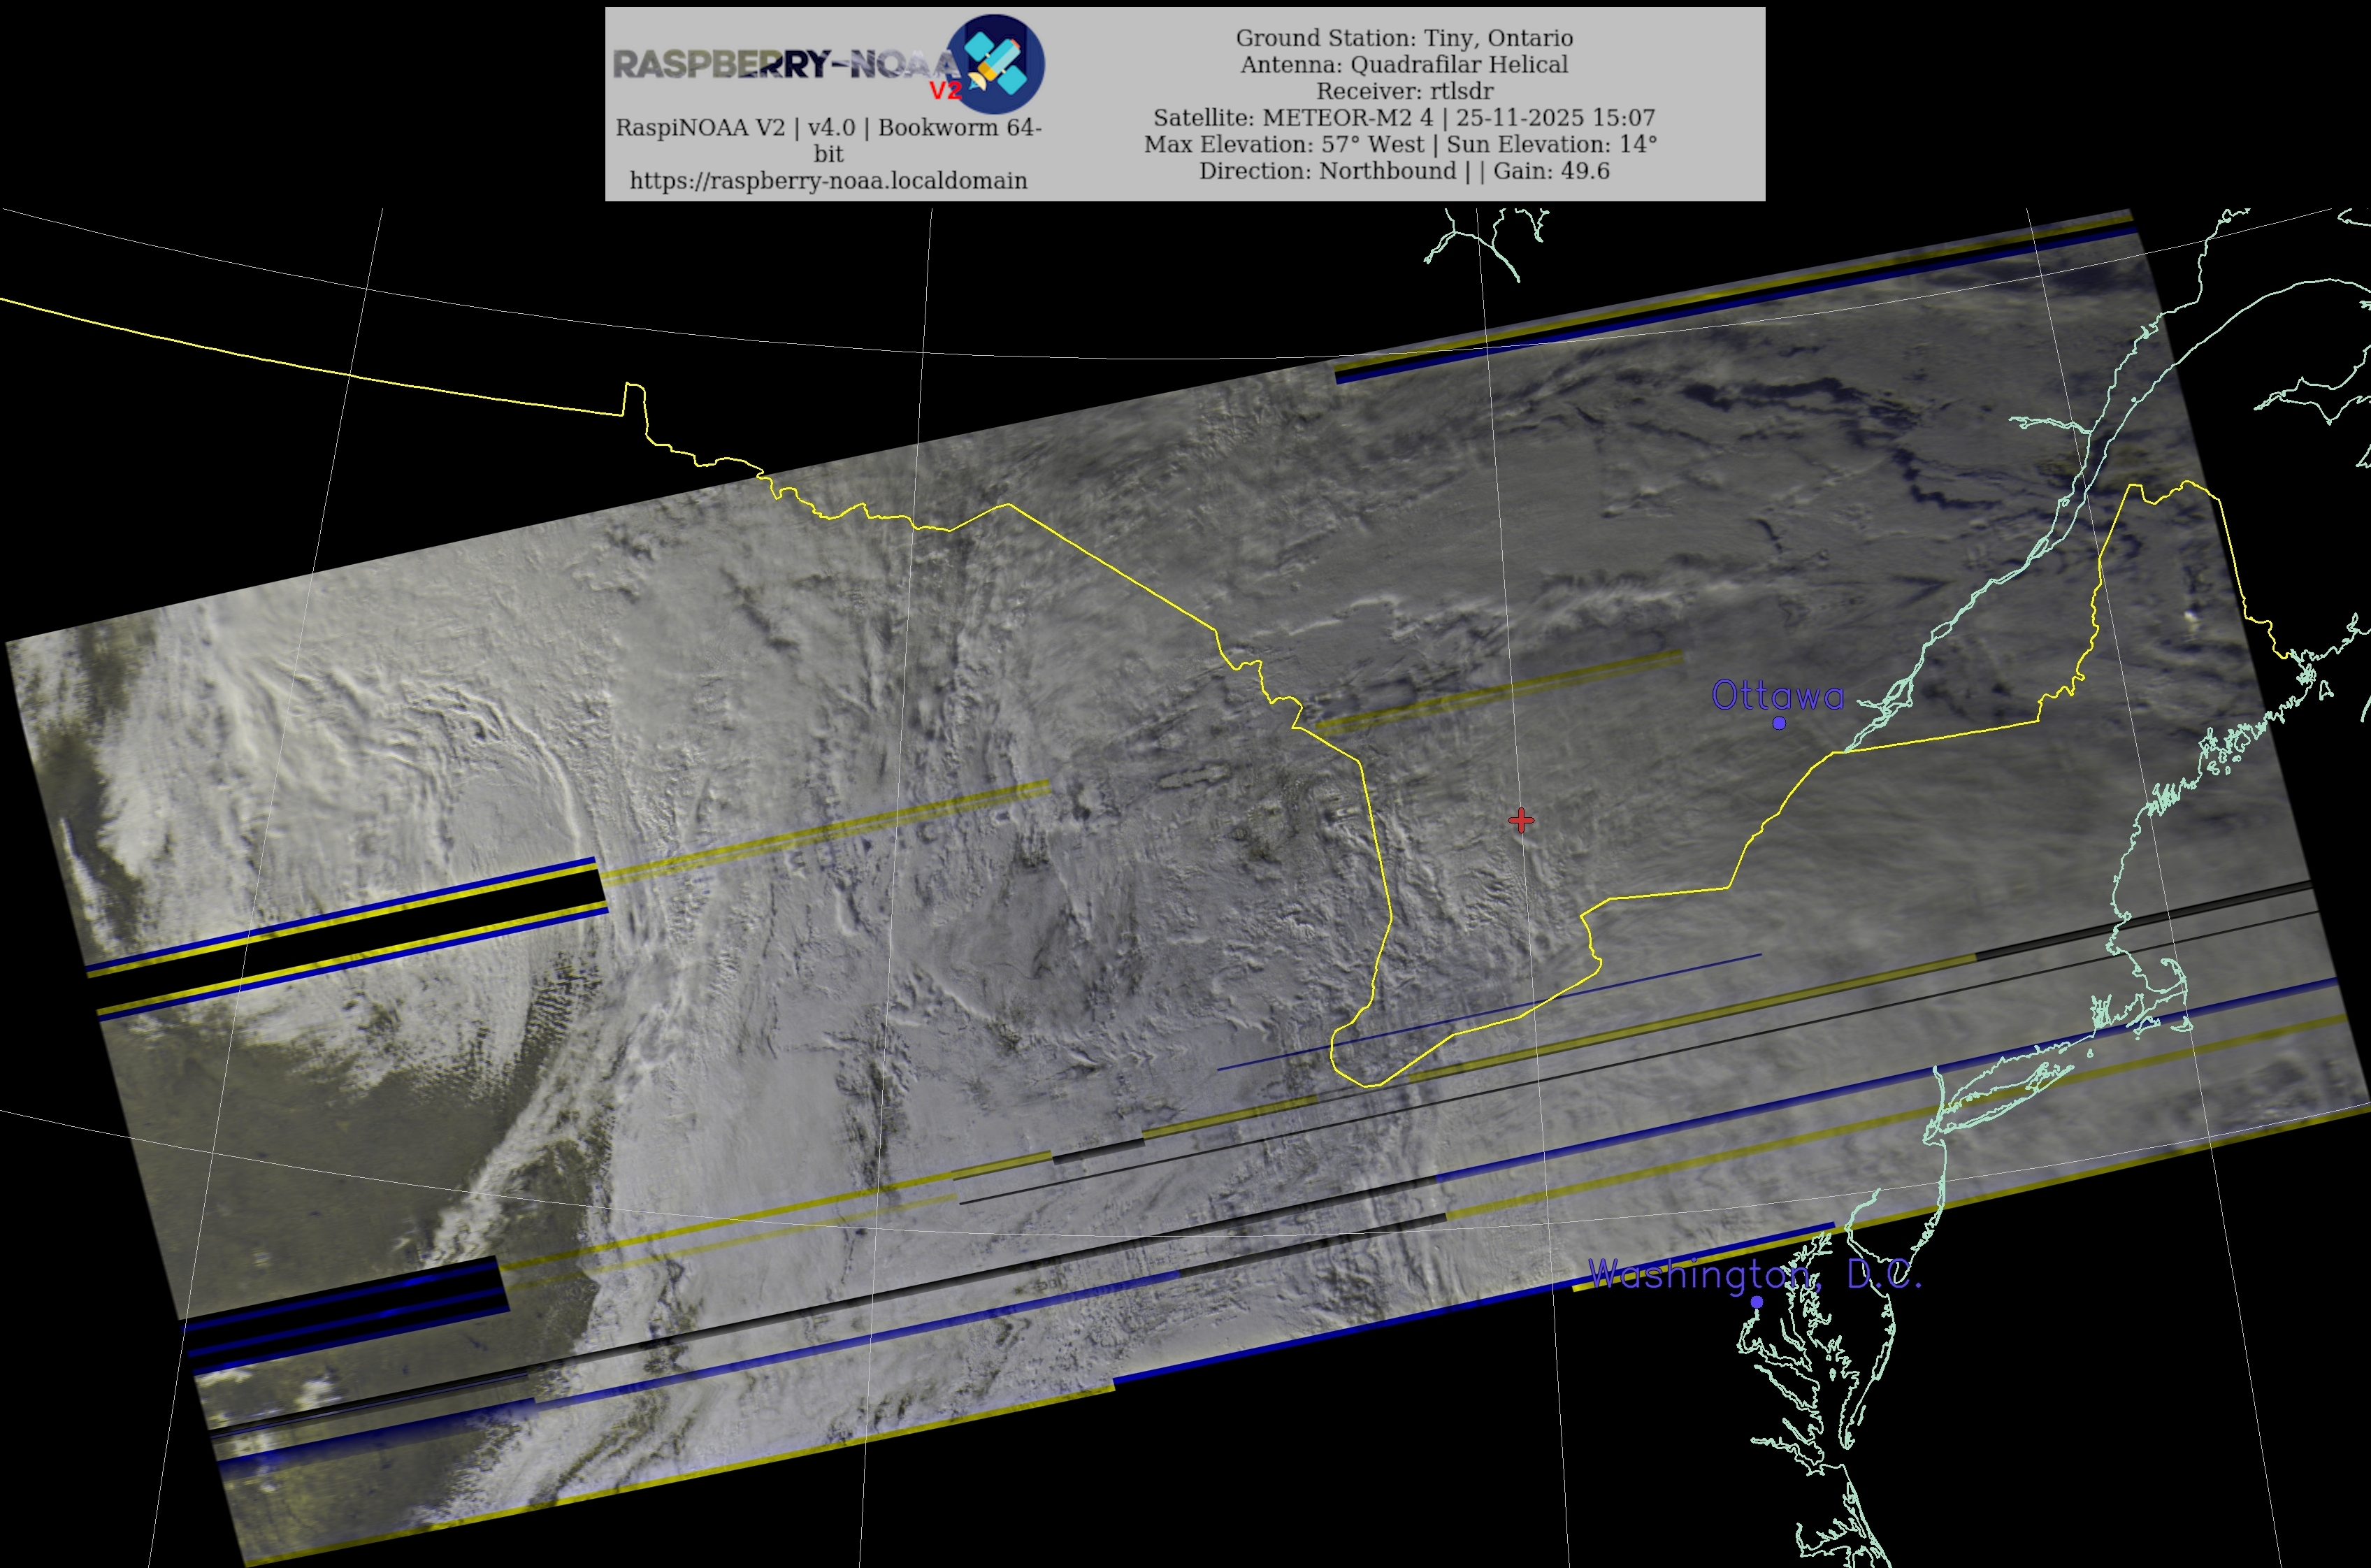Click the red V2 badge on logo
The height and width of the screenshot is (1568, 2371).
click(944, 91)
